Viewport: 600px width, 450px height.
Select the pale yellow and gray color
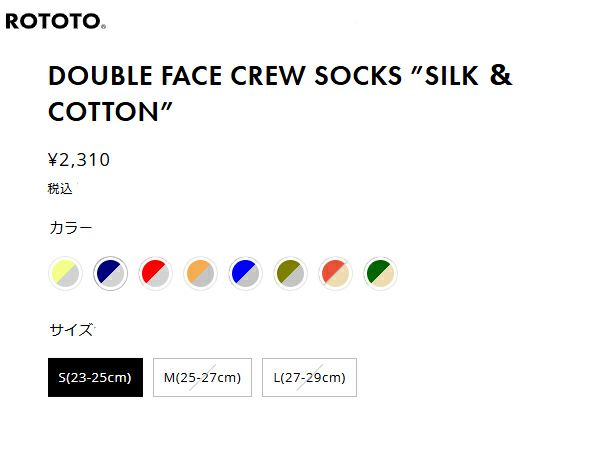coord(65,272)
